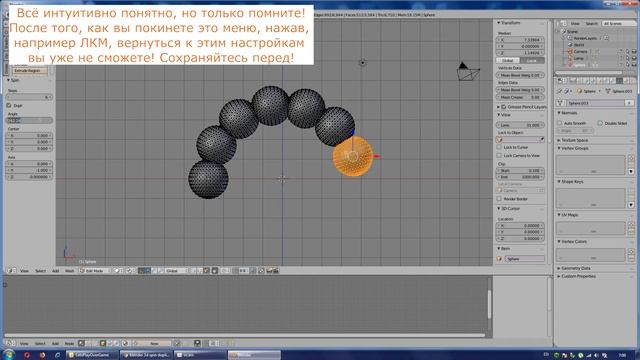Click the Spin Center X field

click(29, 136)
